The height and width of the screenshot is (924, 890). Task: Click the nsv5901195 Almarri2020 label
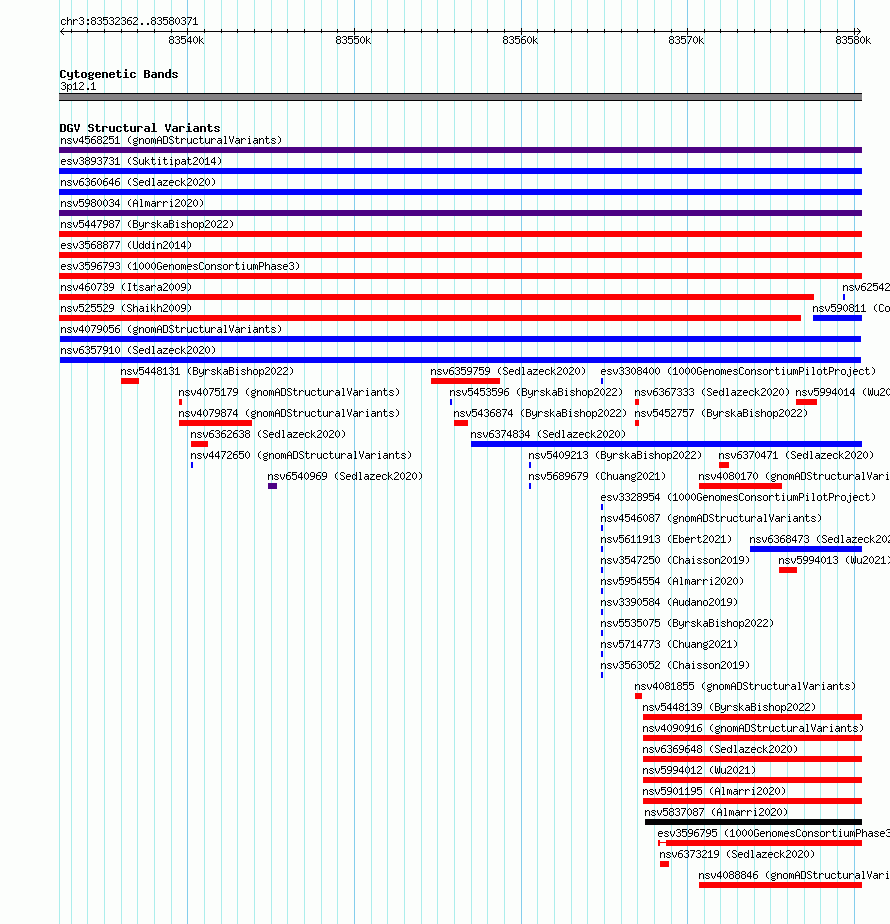[x=714, y=791]
